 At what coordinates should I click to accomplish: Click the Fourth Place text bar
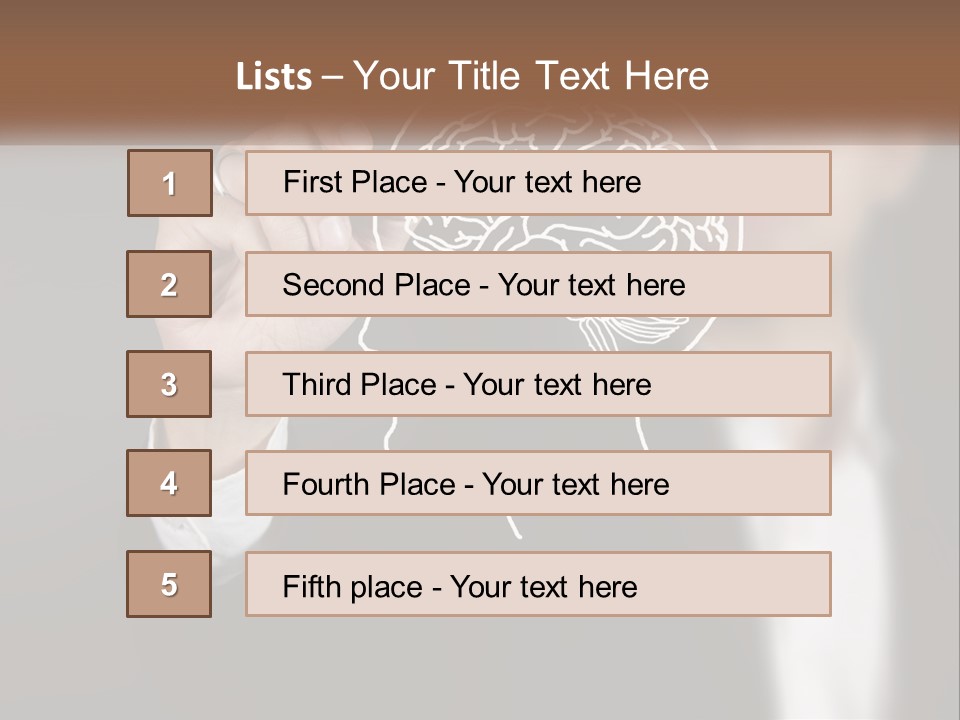[538, 483]
